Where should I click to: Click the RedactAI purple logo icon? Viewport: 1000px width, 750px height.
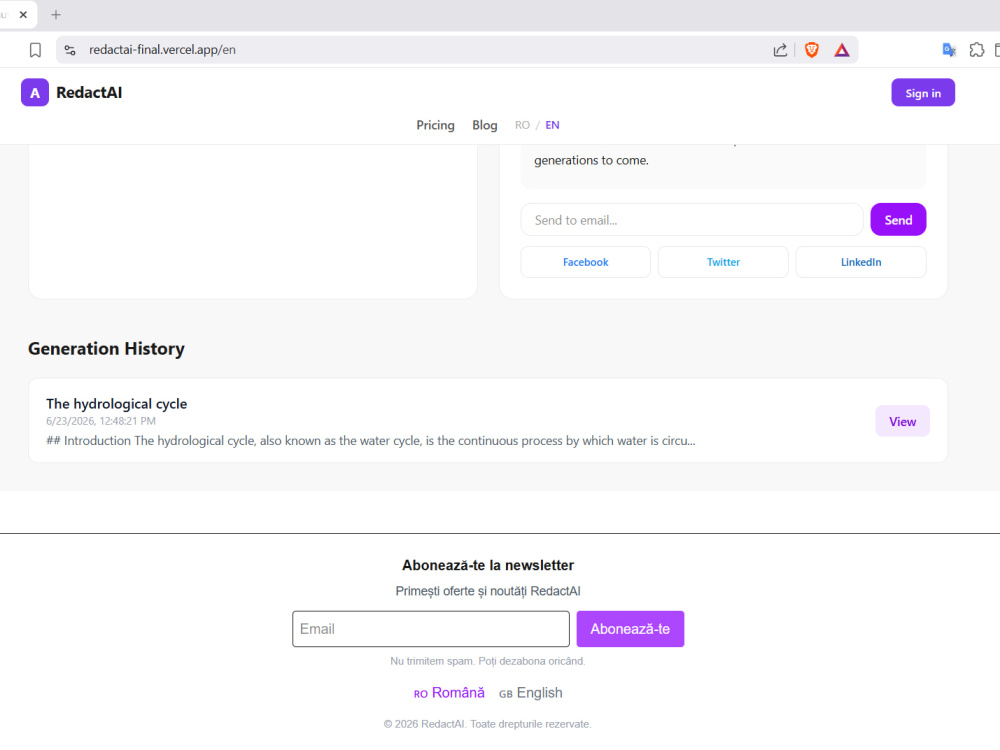coord(35,92)
